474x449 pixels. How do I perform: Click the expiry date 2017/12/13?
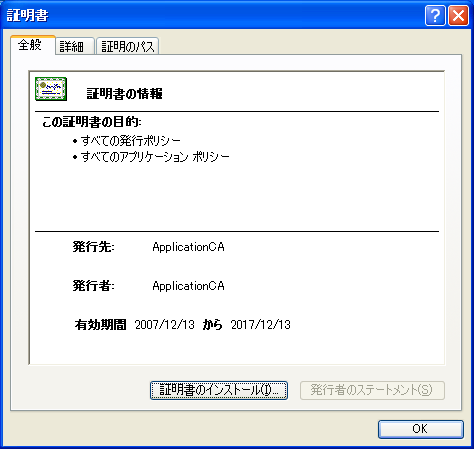coord(261,325)
